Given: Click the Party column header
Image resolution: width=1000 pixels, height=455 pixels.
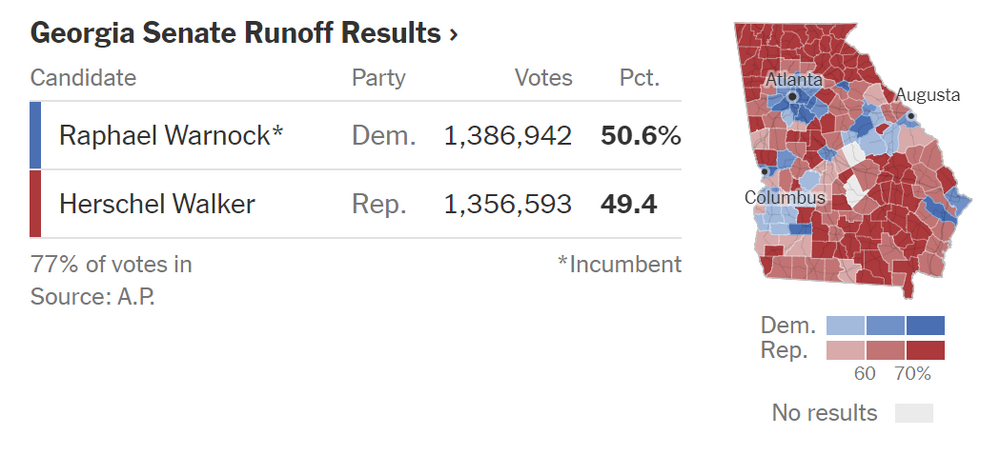Looking at the screenshot, I should (x=378, y=78).
